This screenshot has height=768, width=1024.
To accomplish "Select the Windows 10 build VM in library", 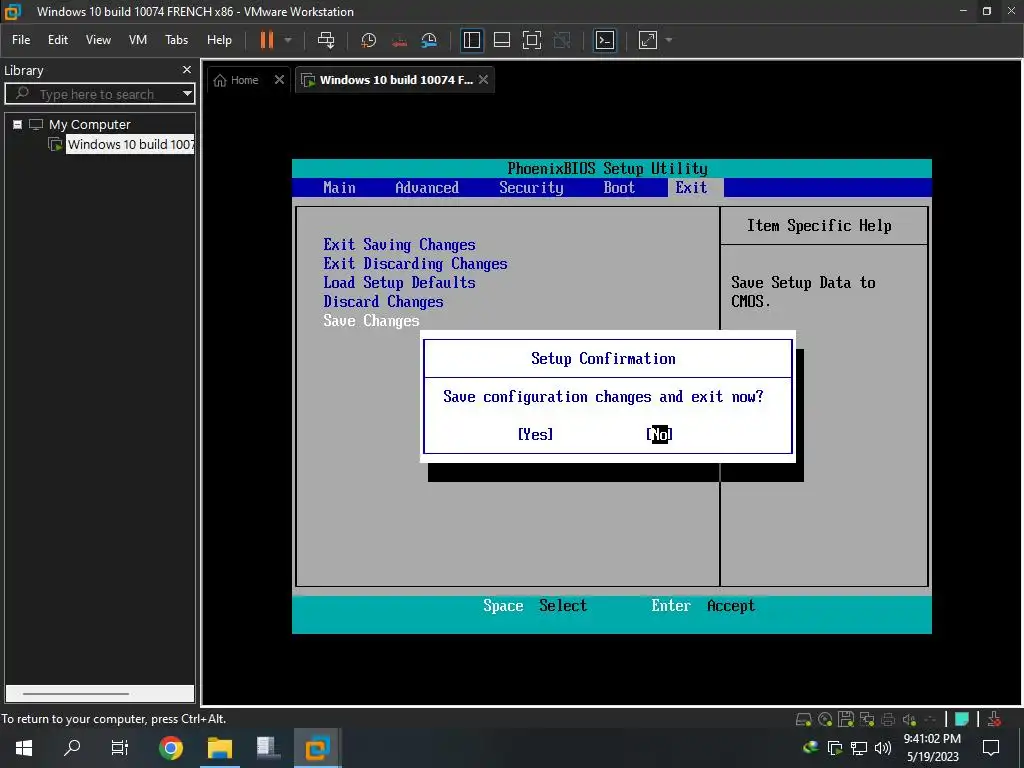I will 130,144.
